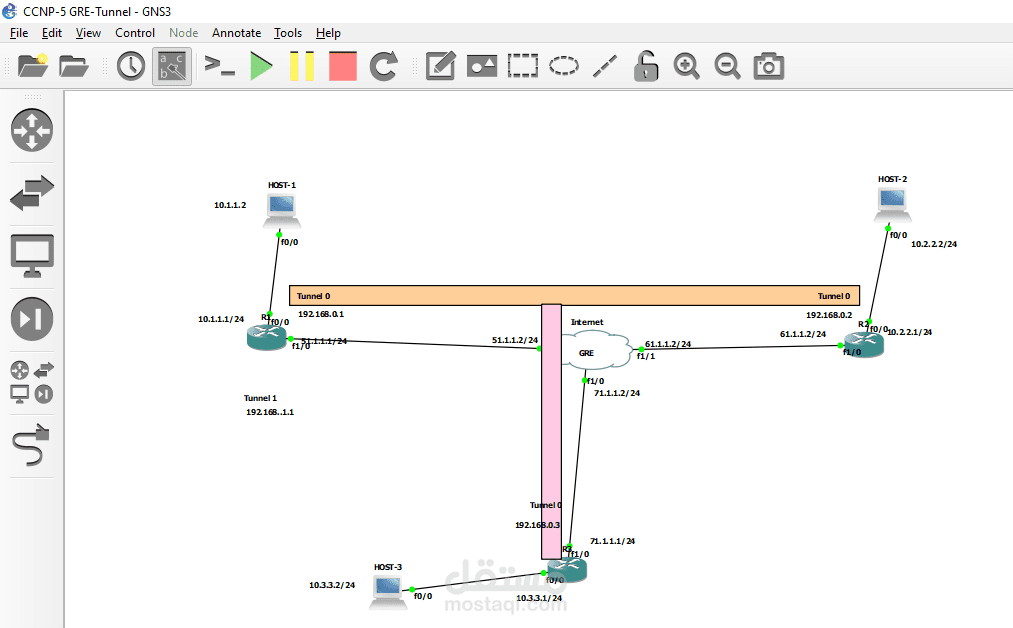Insert a picture into the workspace
1013x628 pixels.
point(482,66)
